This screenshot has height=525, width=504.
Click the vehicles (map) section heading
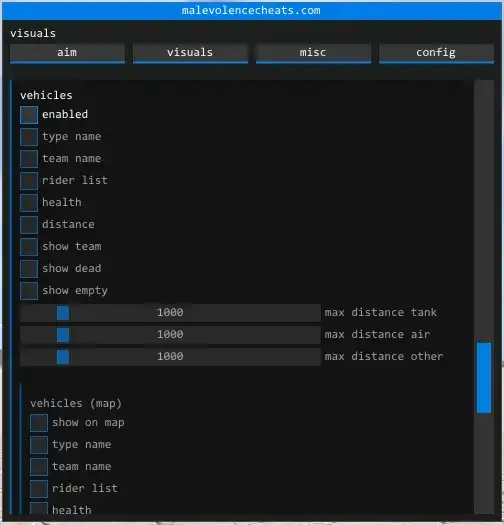[x=76, y=403]
